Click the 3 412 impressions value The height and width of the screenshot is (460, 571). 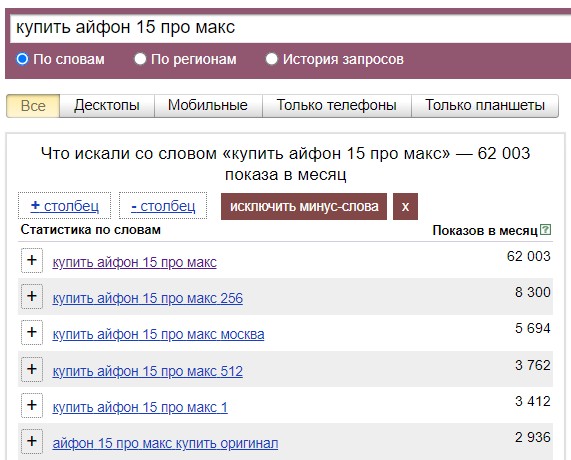tap(532, 401)
